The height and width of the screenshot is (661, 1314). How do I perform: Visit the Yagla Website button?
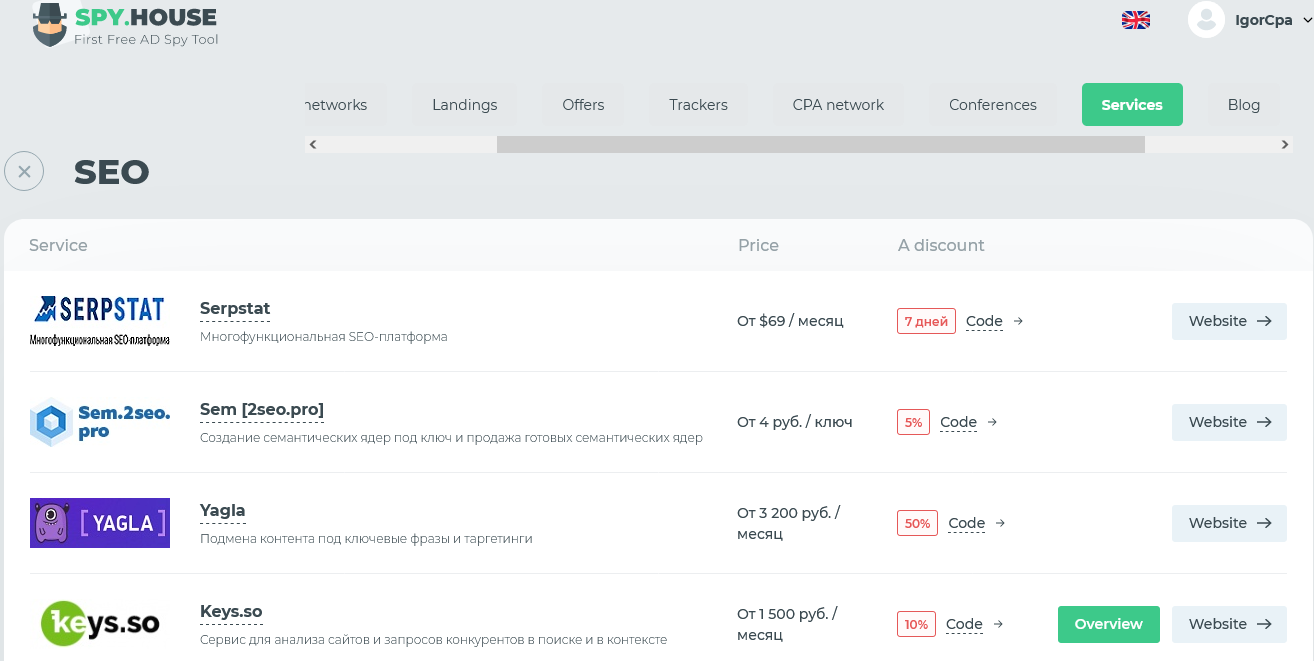tap(1229, 523)
